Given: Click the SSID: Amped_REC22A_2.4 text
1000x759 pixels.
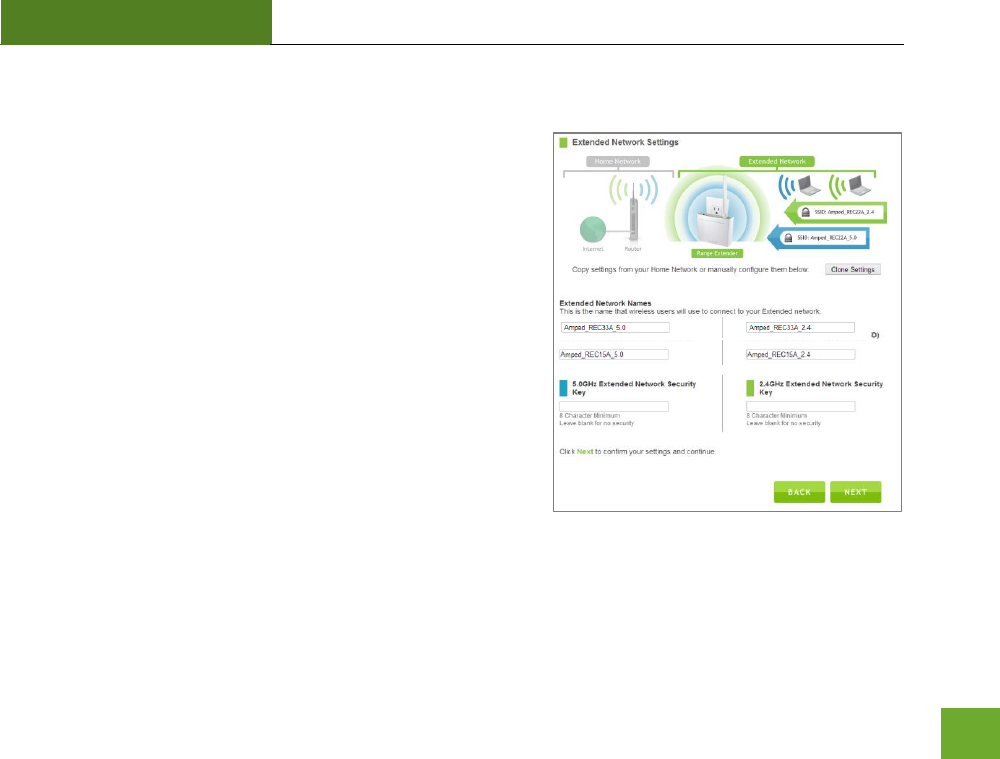Looking at the screenshot, I should tap(844, 212).
